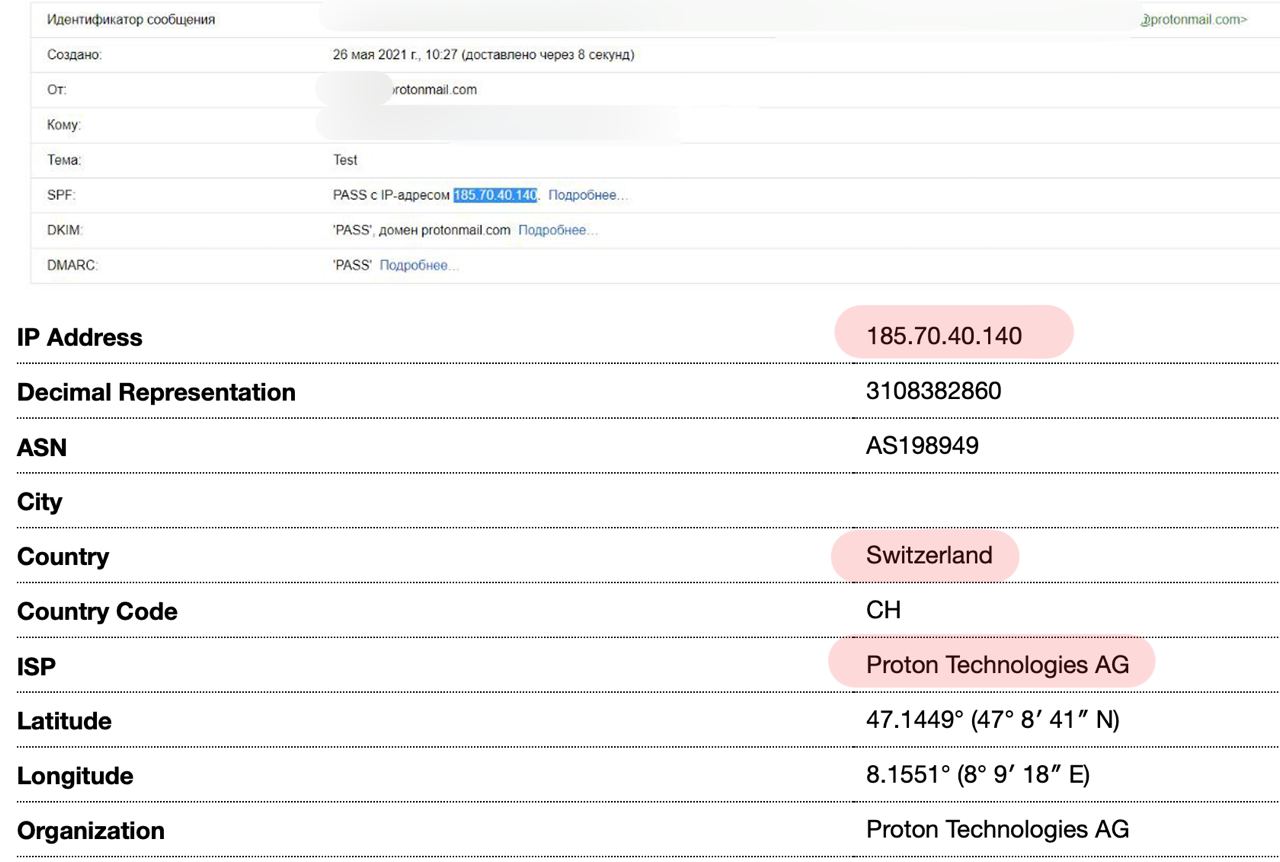Click the 'City' row label
This screenshot has width=1280, height=862.
pyautogui.click(x=40, y=502)
